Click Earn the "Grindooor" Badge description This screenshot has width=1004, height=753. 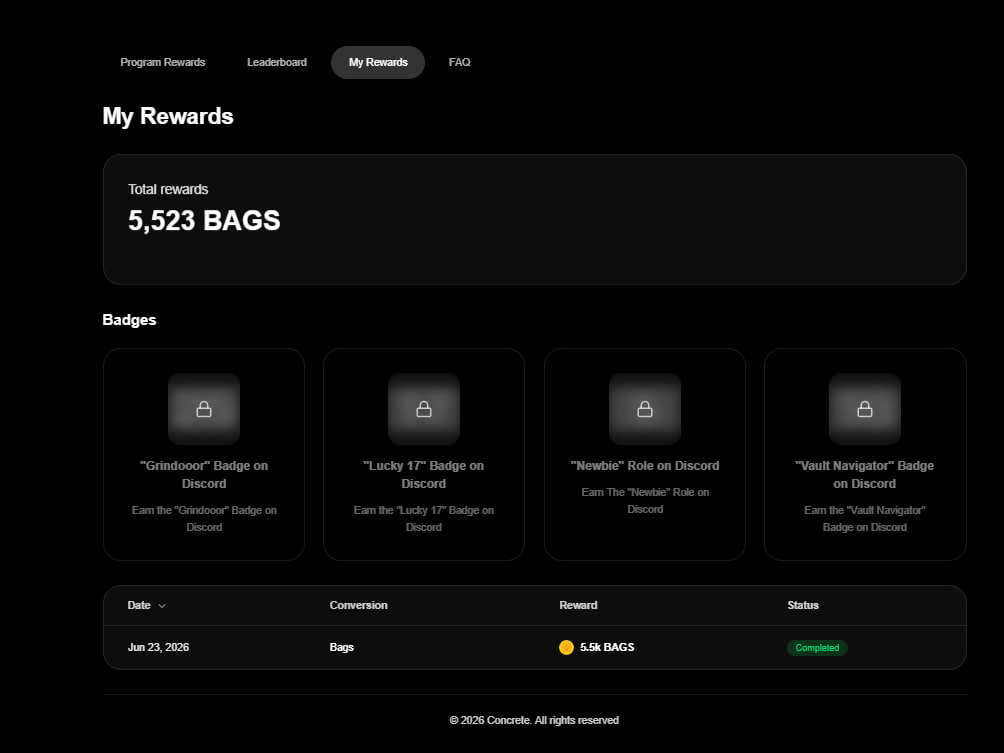[x=204, y=519]
